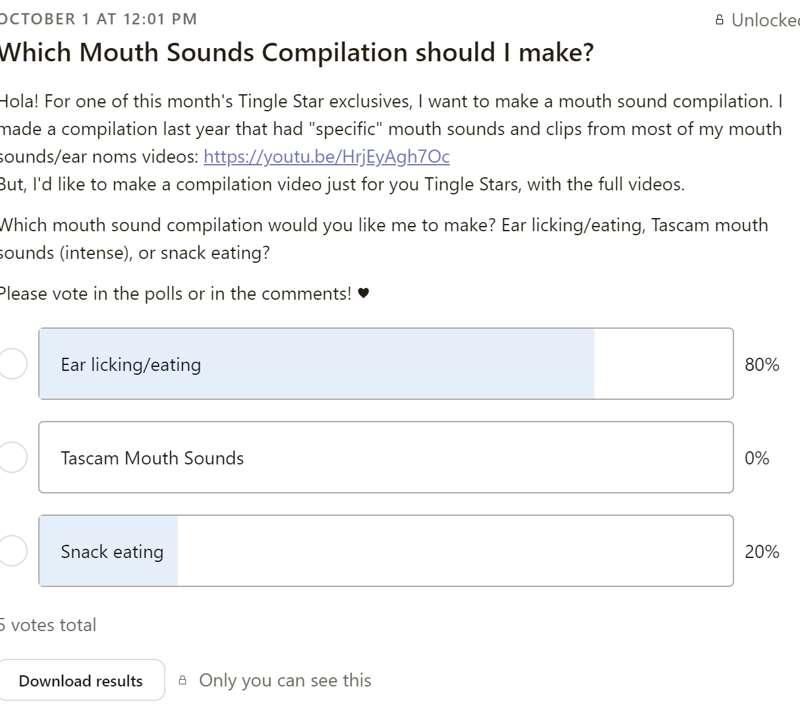Click the votes total text

point(48,625)
